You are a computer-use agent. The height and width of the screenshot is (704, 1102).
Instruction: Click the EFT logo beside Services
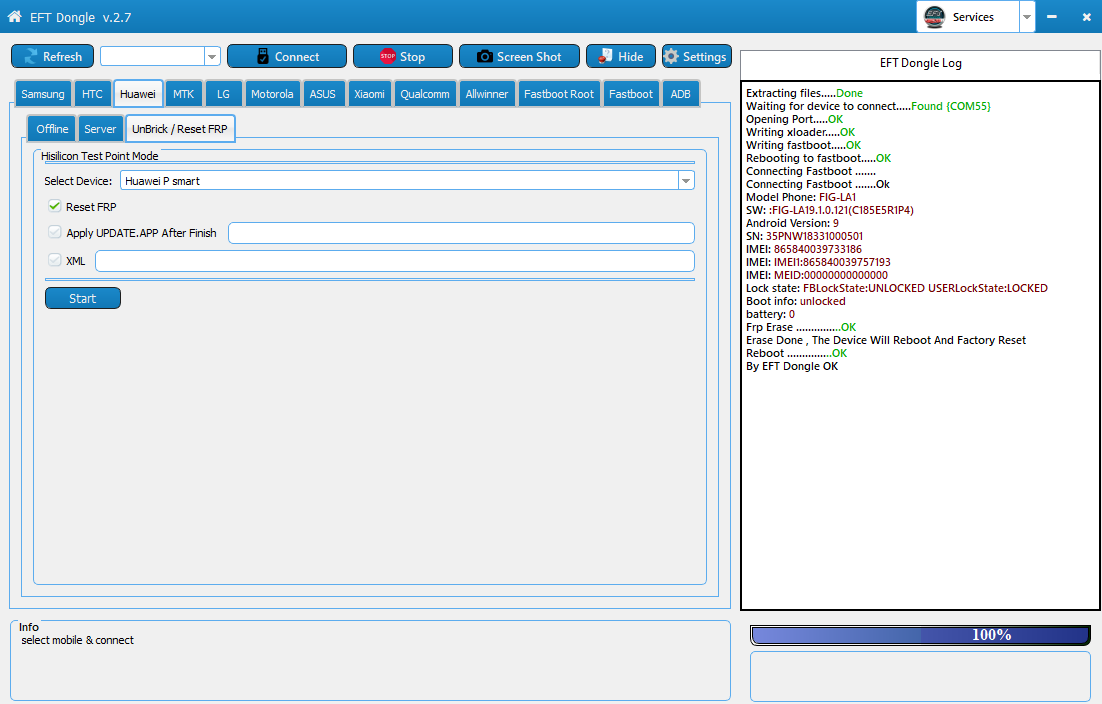pos(934,17)
